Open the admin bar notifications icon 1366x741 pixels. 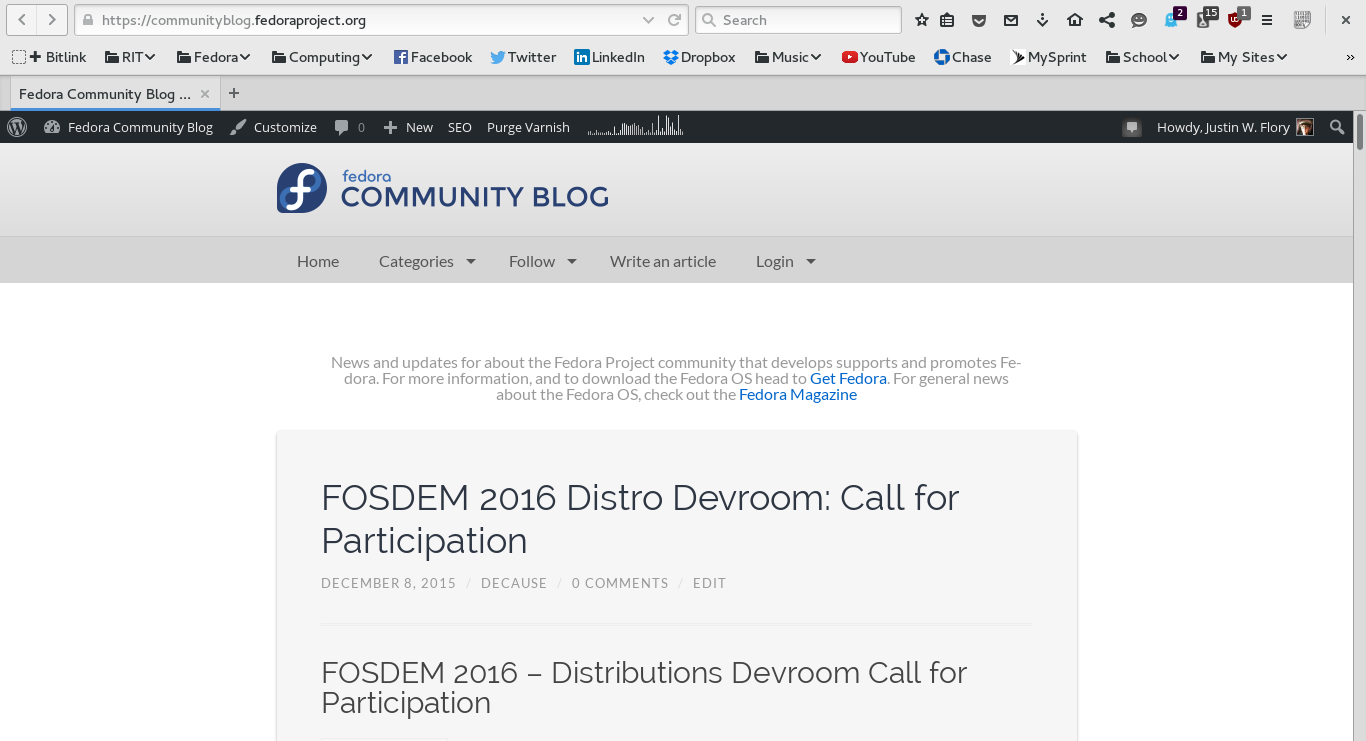[1132, 127]
